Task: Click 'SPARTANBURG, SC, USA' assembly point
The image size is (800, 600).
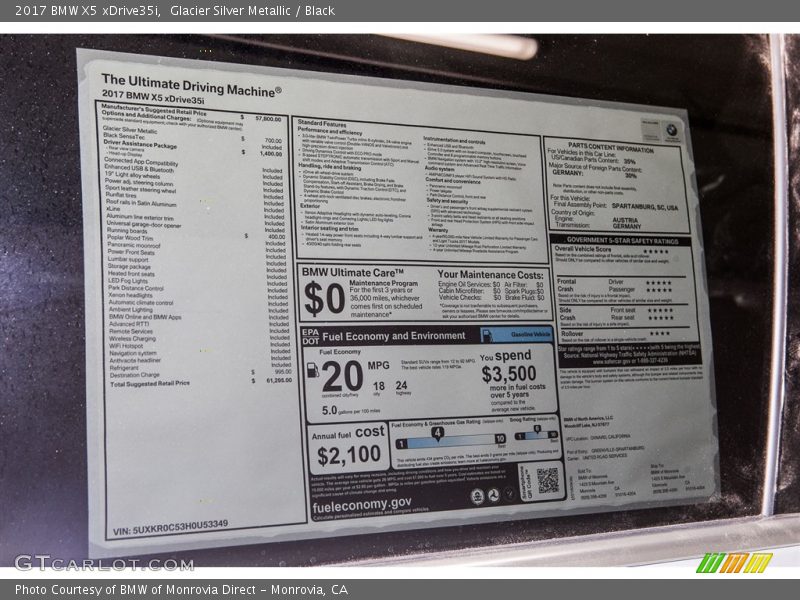Action: tap(645, 207)
